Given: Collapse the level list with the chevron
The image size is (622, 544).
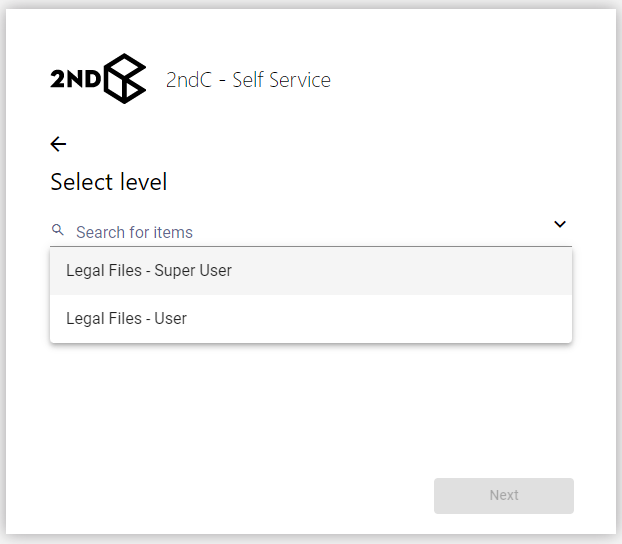Looking at the screenshot, I should pos(560,224).
